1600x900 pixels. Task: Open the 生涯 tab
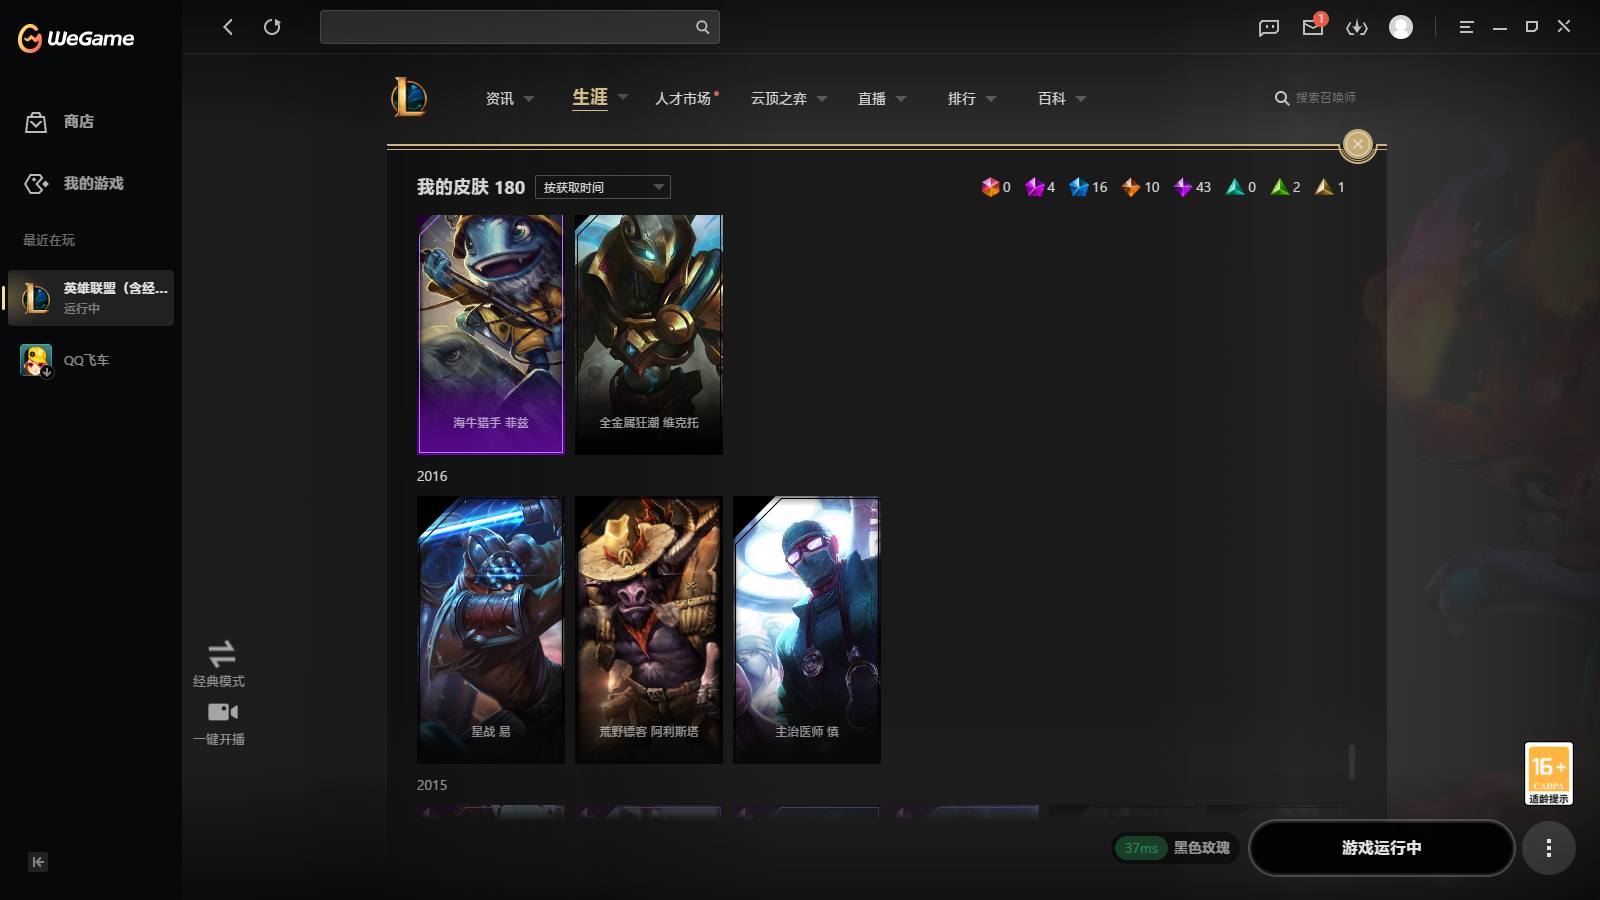click(x=590, y=98)
